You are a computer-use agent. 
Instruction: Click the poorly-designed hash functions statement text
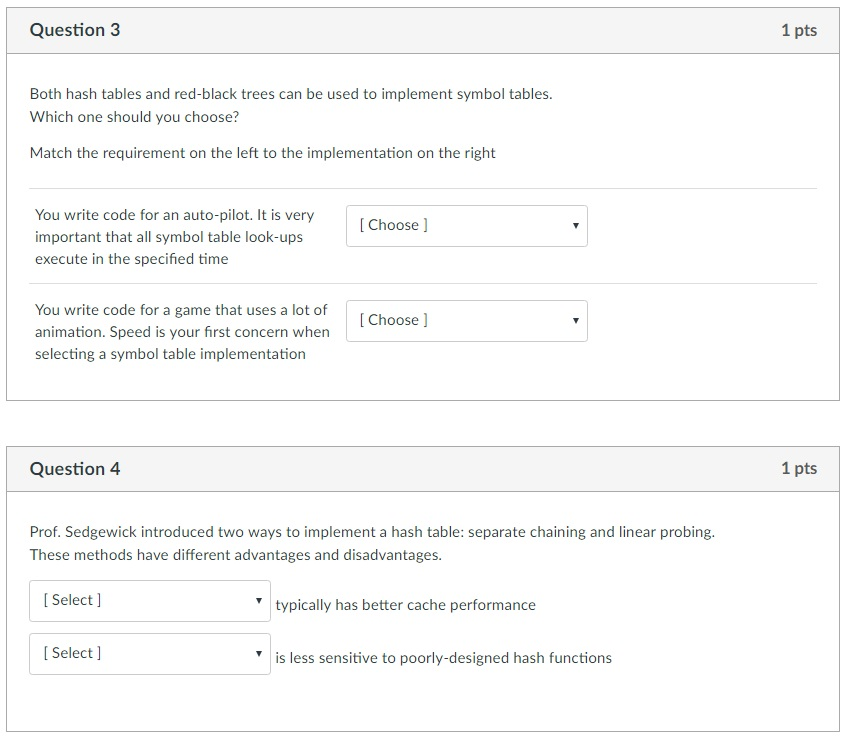pos(442,658)
